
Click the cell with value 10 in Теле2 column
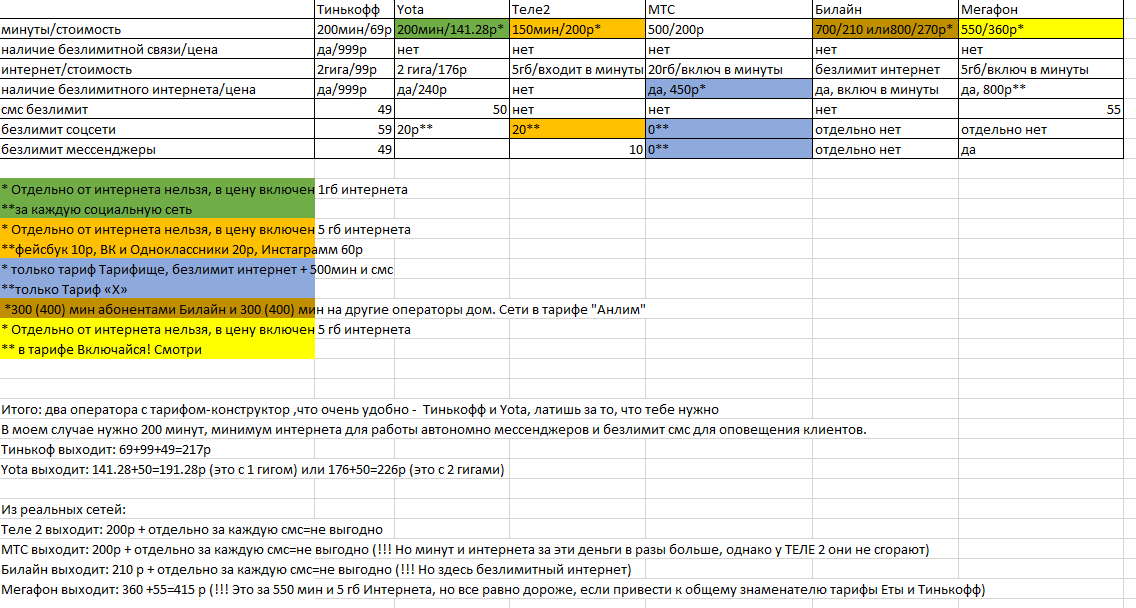[577, 149]
